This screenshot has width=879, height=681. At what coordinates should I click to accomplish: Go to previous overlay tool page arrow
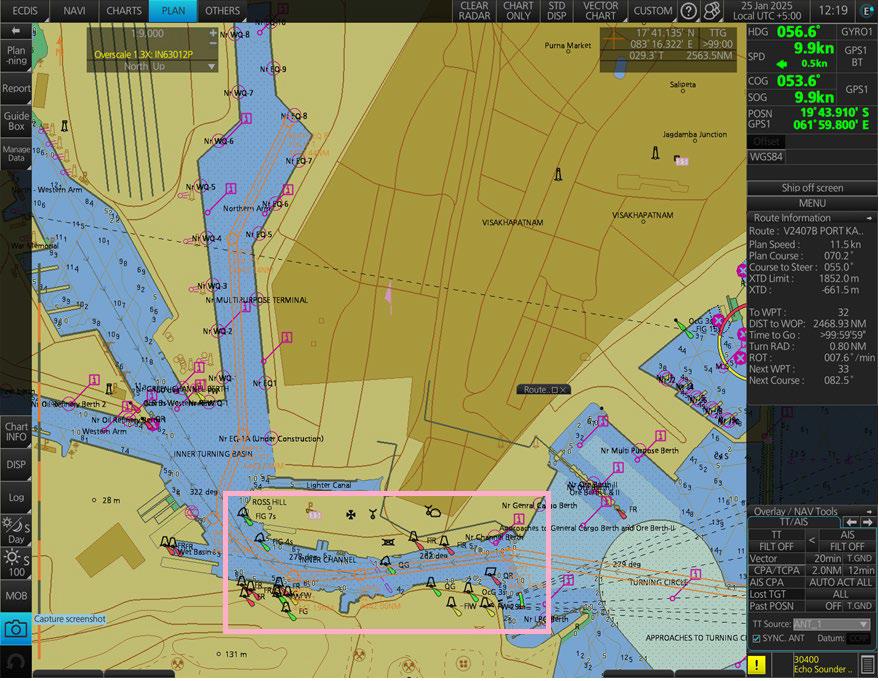point(851,522)
